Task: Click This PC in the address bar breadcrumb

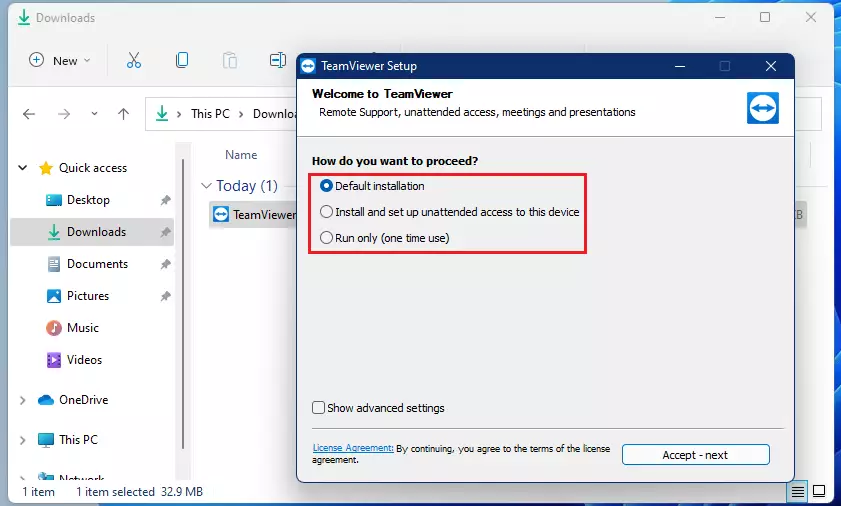Action: (x=210, y=114)
